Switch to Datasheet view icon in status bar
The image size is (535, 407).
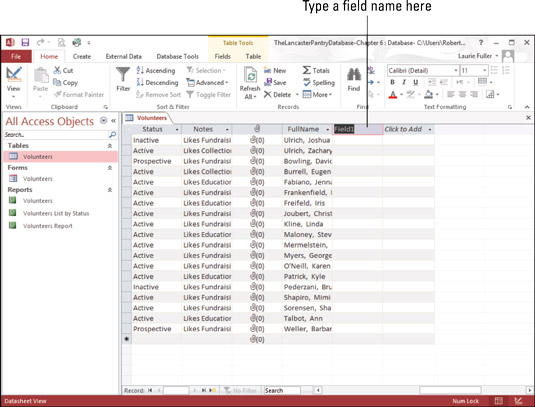click(499, 401)
